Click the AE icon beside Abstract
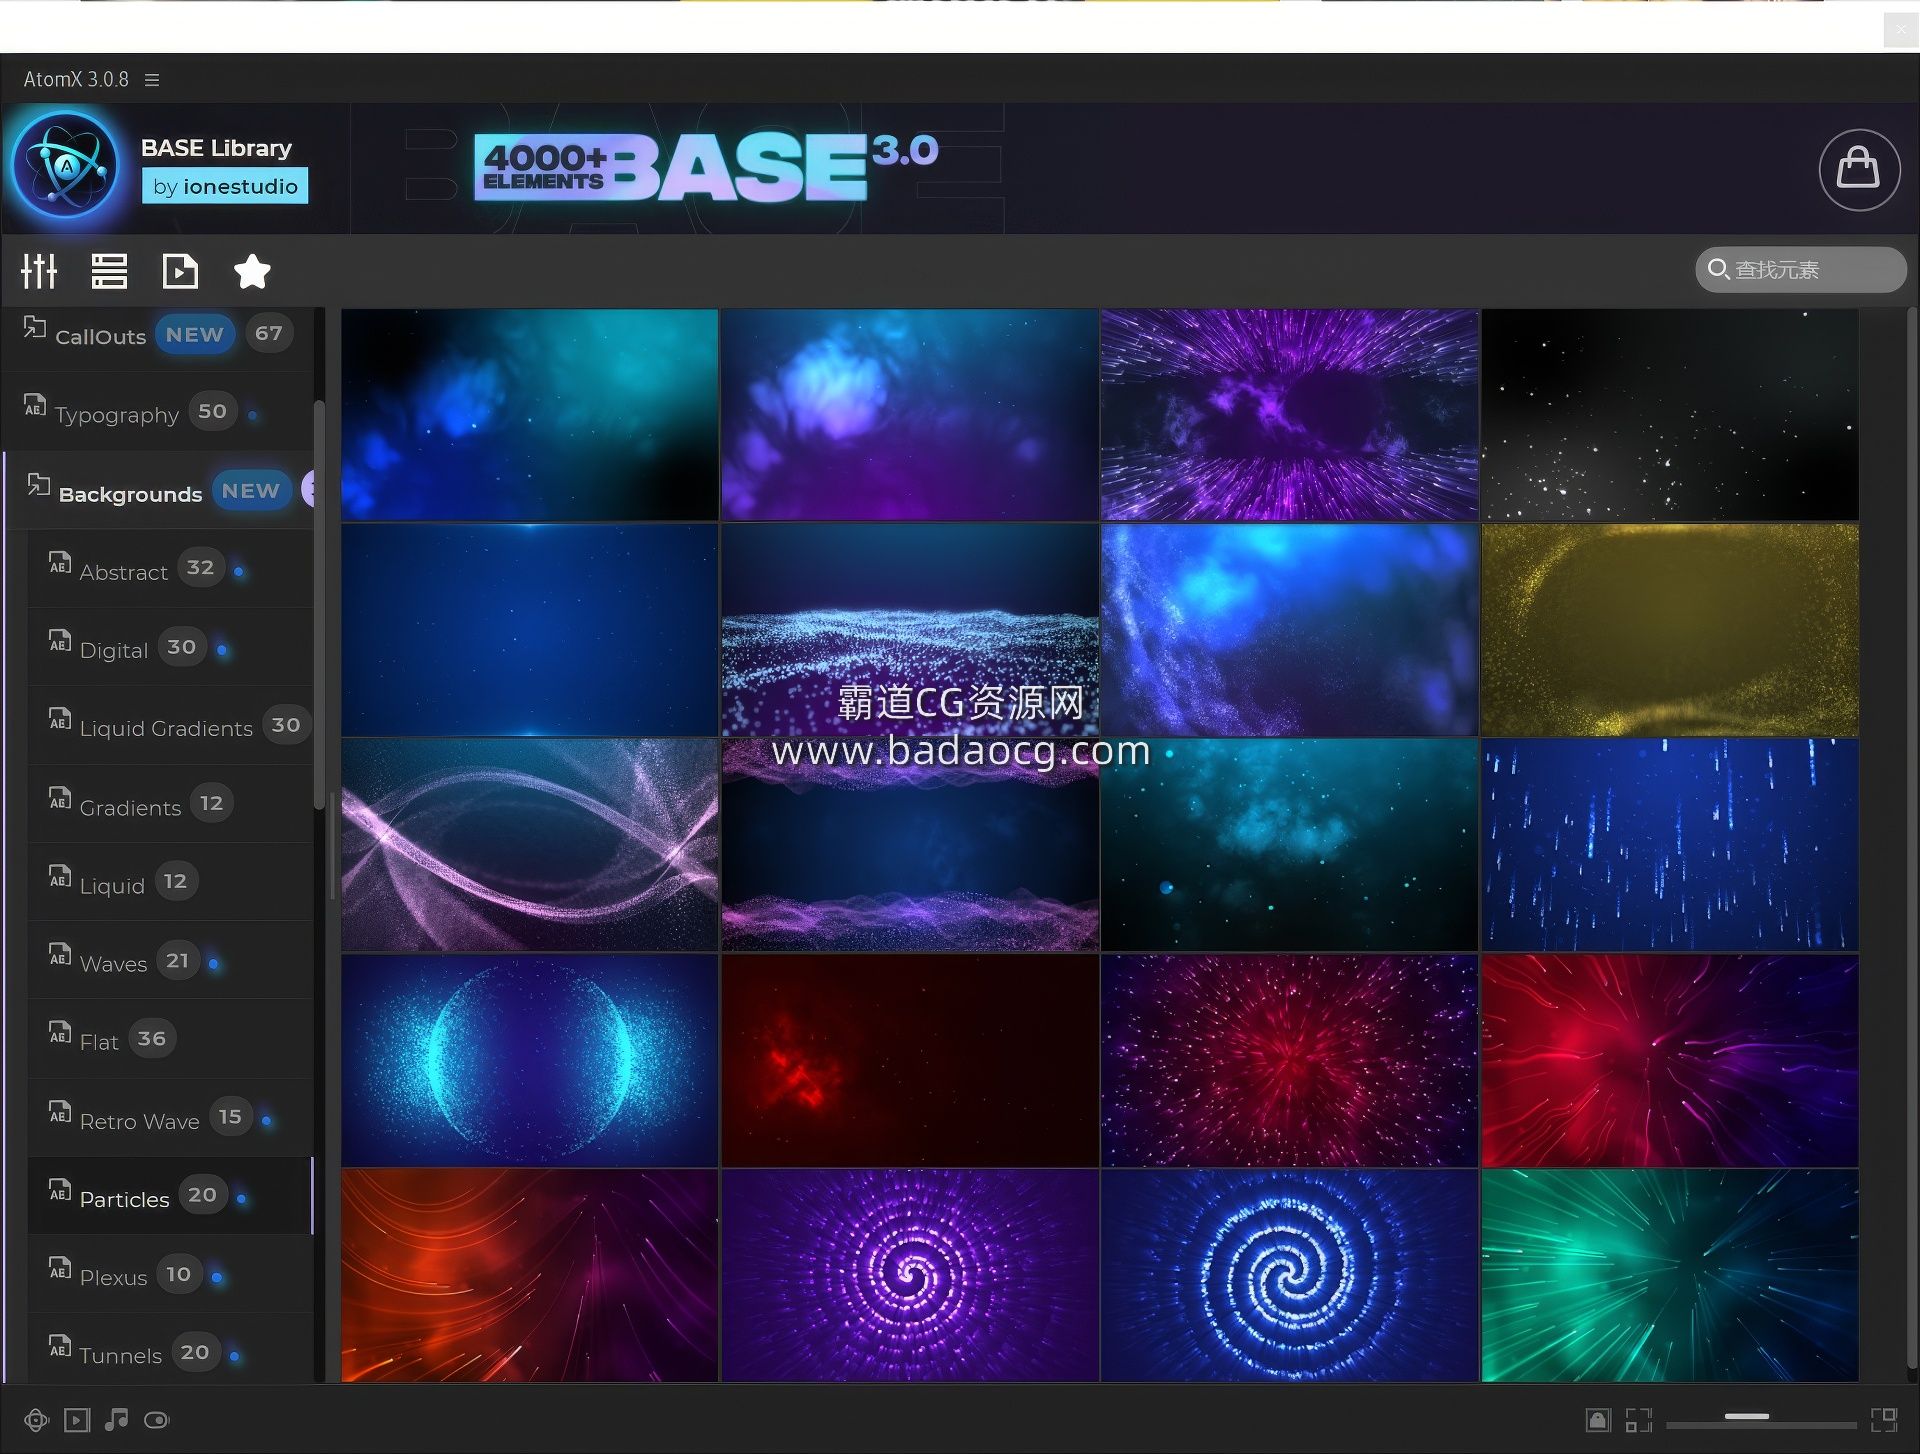1920x1454 pixels. pyautogui.click(x=60, y=563)
